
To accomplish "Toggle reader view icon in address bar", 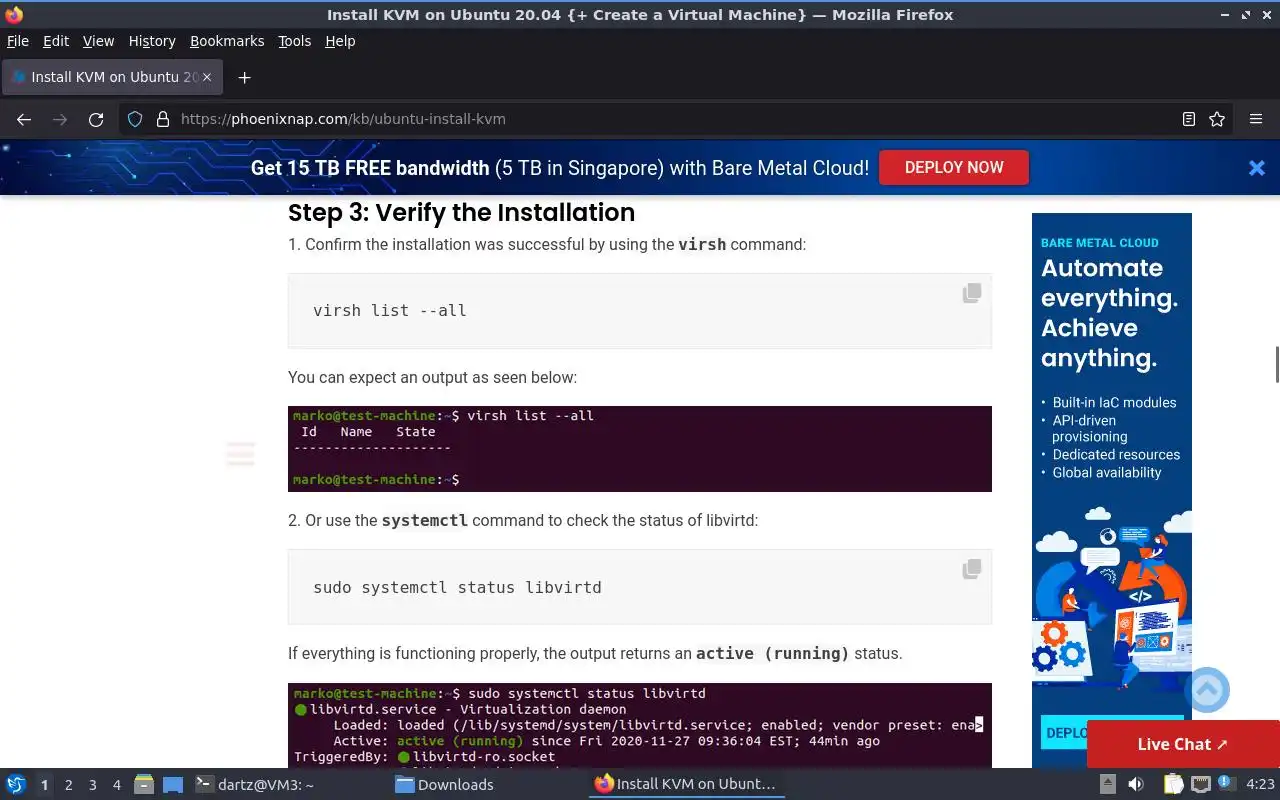I will point(1189,119).
